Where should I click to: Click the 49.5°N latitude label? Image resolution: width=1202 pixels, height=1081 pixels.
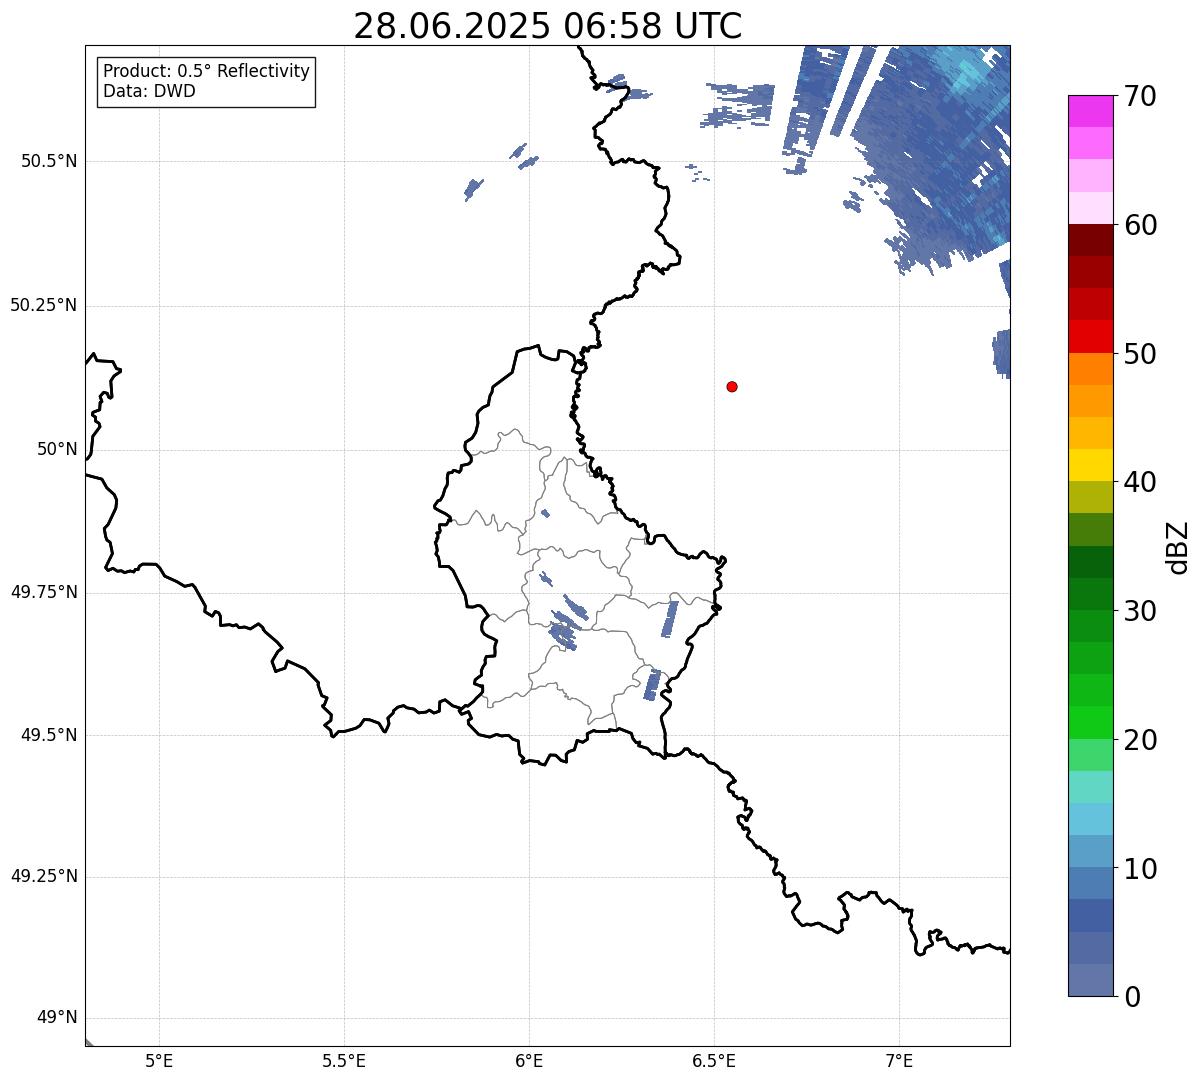tap(49, 735)
